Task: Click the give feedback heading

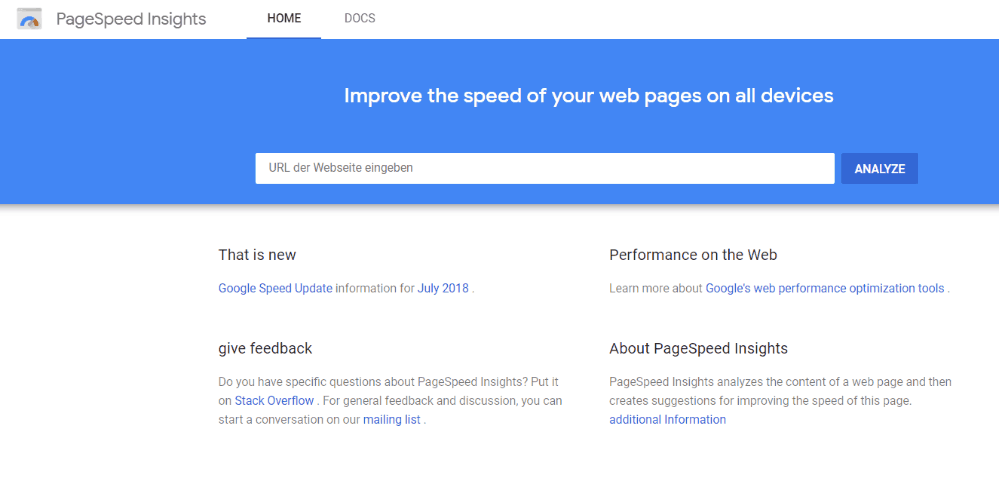Action: [265, 349]
